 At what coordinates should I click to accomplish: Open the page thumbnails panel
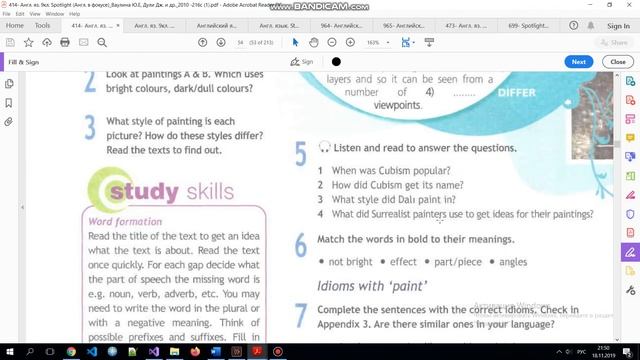(9, 84)
